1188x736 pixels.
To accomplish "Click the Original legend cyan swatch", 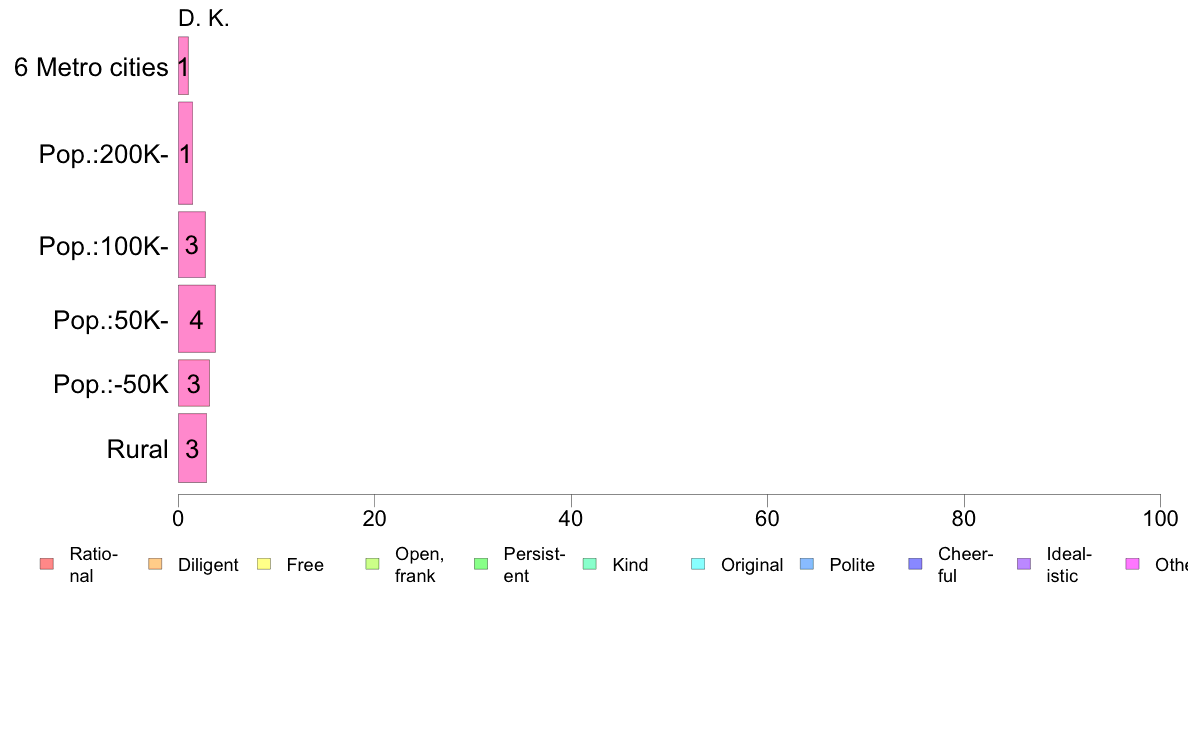I will pos(699,564).
